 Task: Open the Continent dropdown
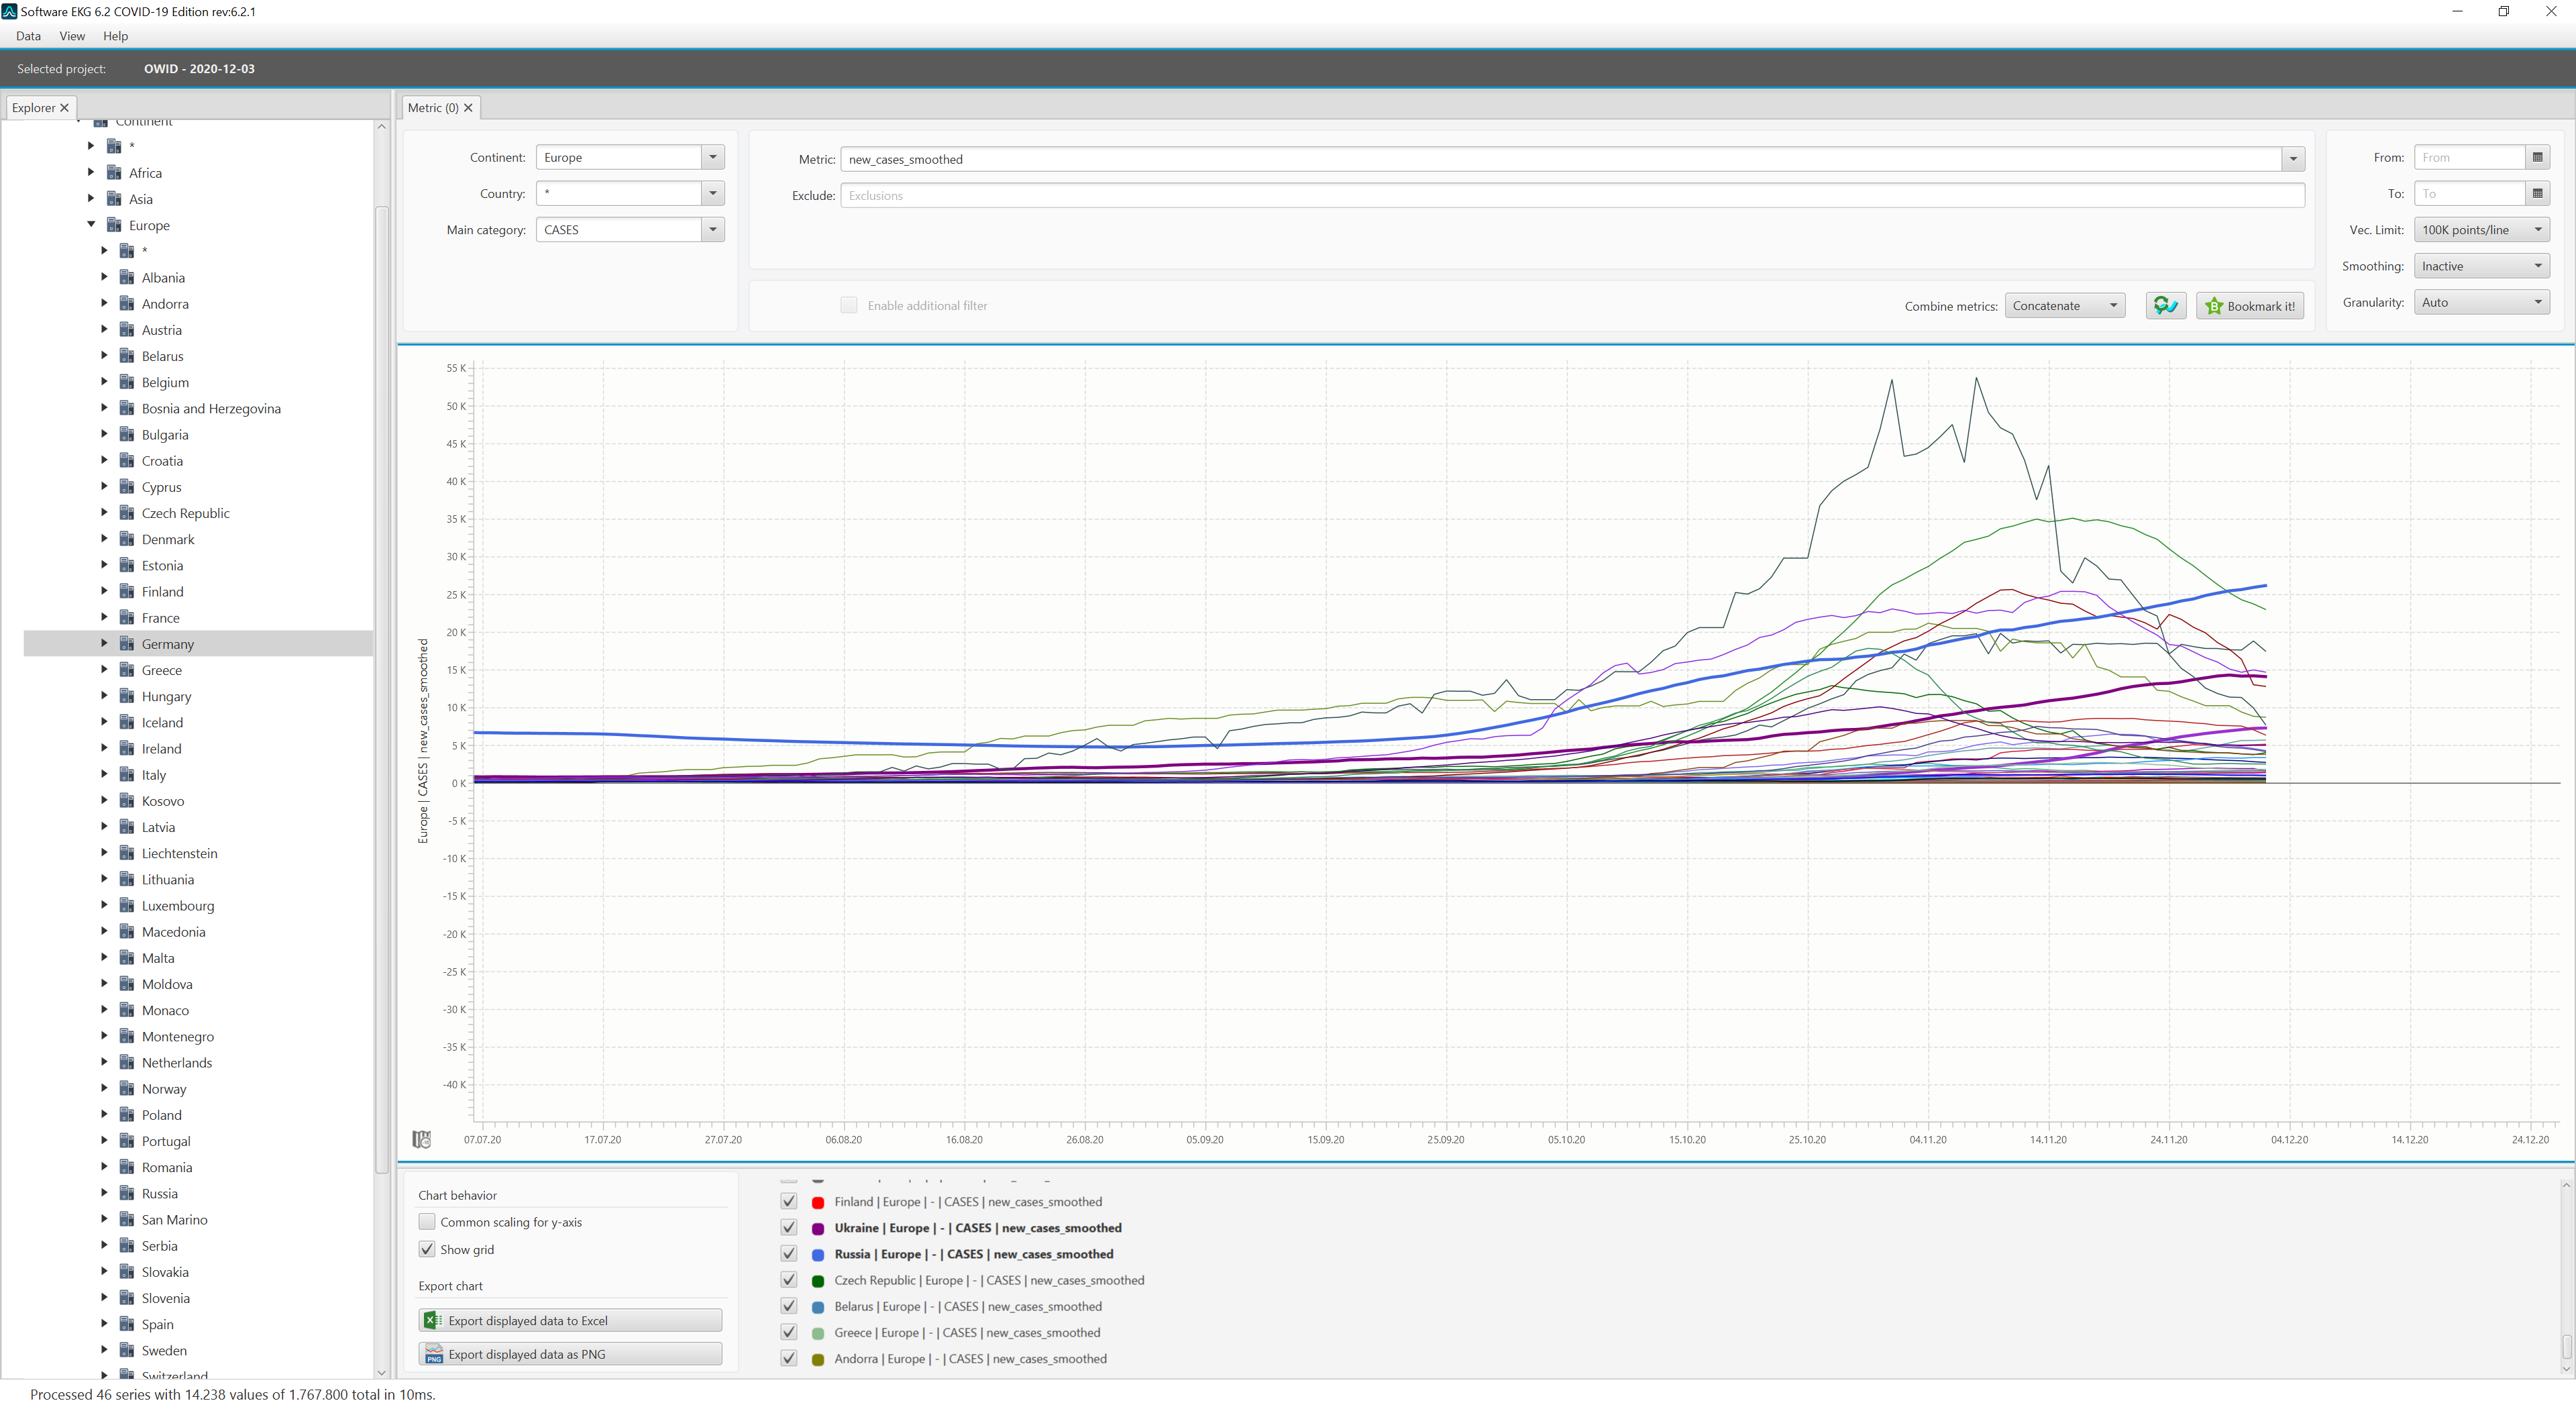point(713,158)
